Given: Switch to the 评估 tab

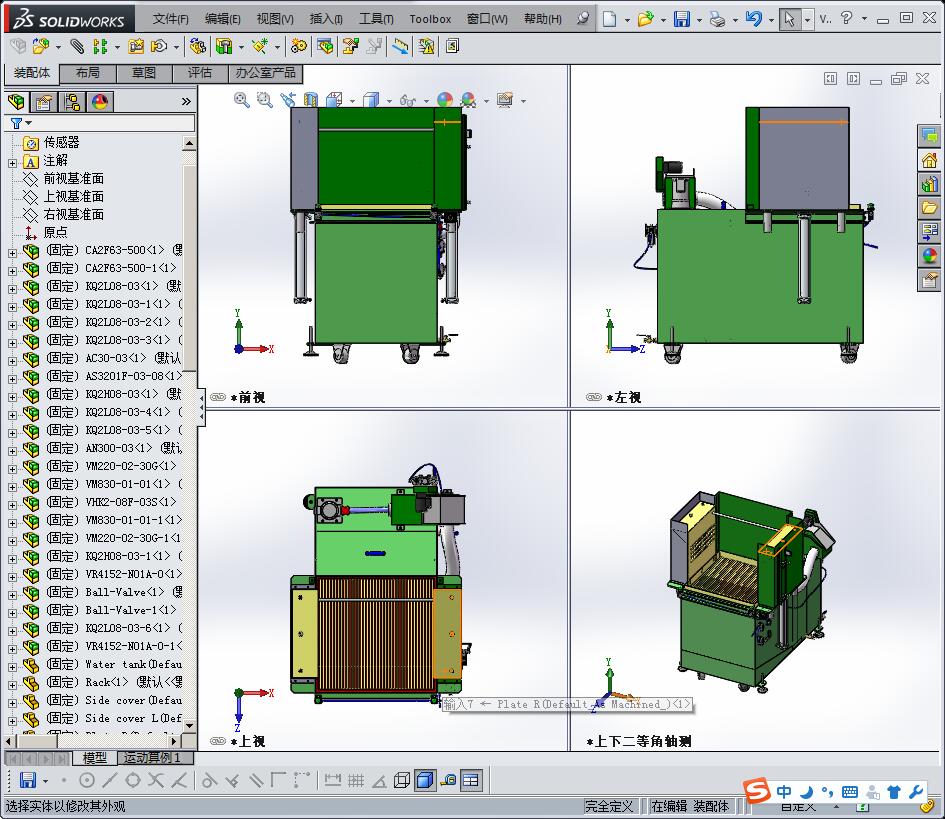Looking at the screenshot, I should click(x=200, y=73).
